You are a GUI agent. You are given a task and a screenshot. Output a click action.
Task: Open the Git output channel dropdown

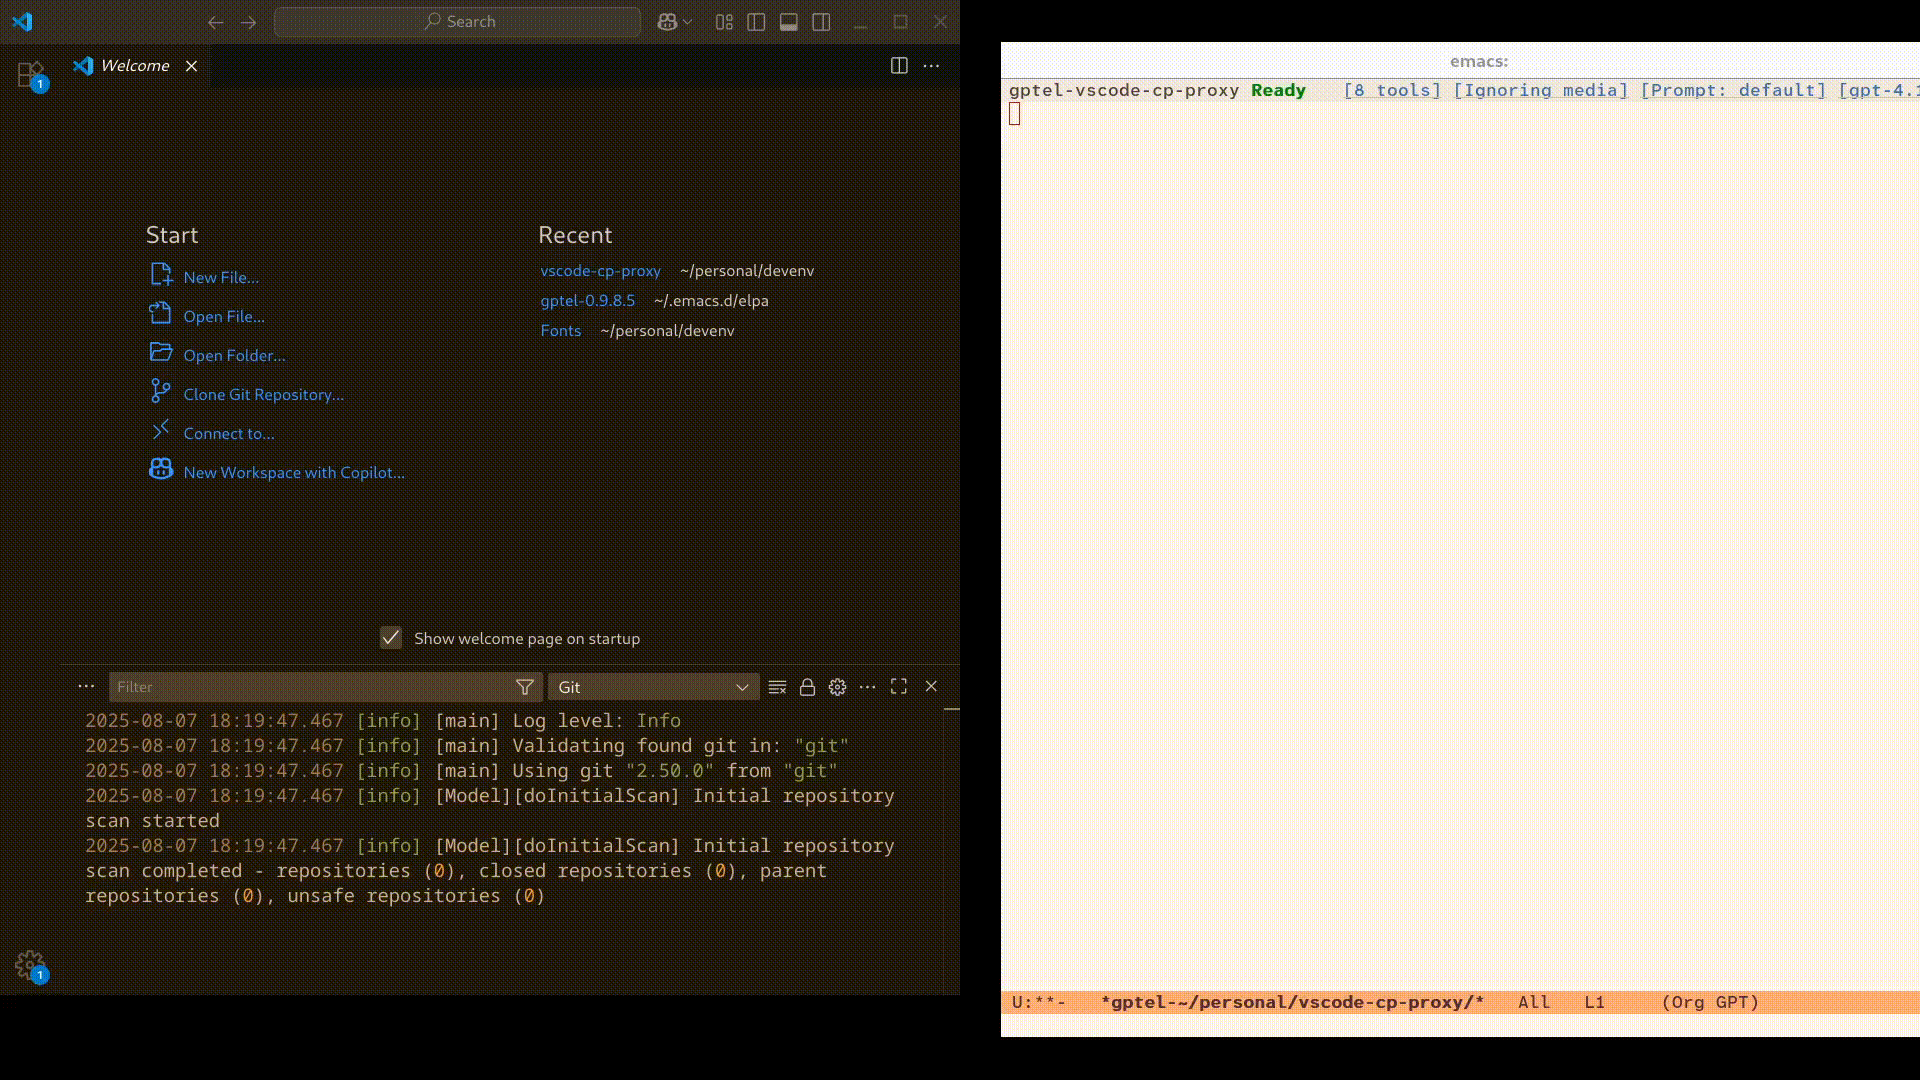(653, 687)
